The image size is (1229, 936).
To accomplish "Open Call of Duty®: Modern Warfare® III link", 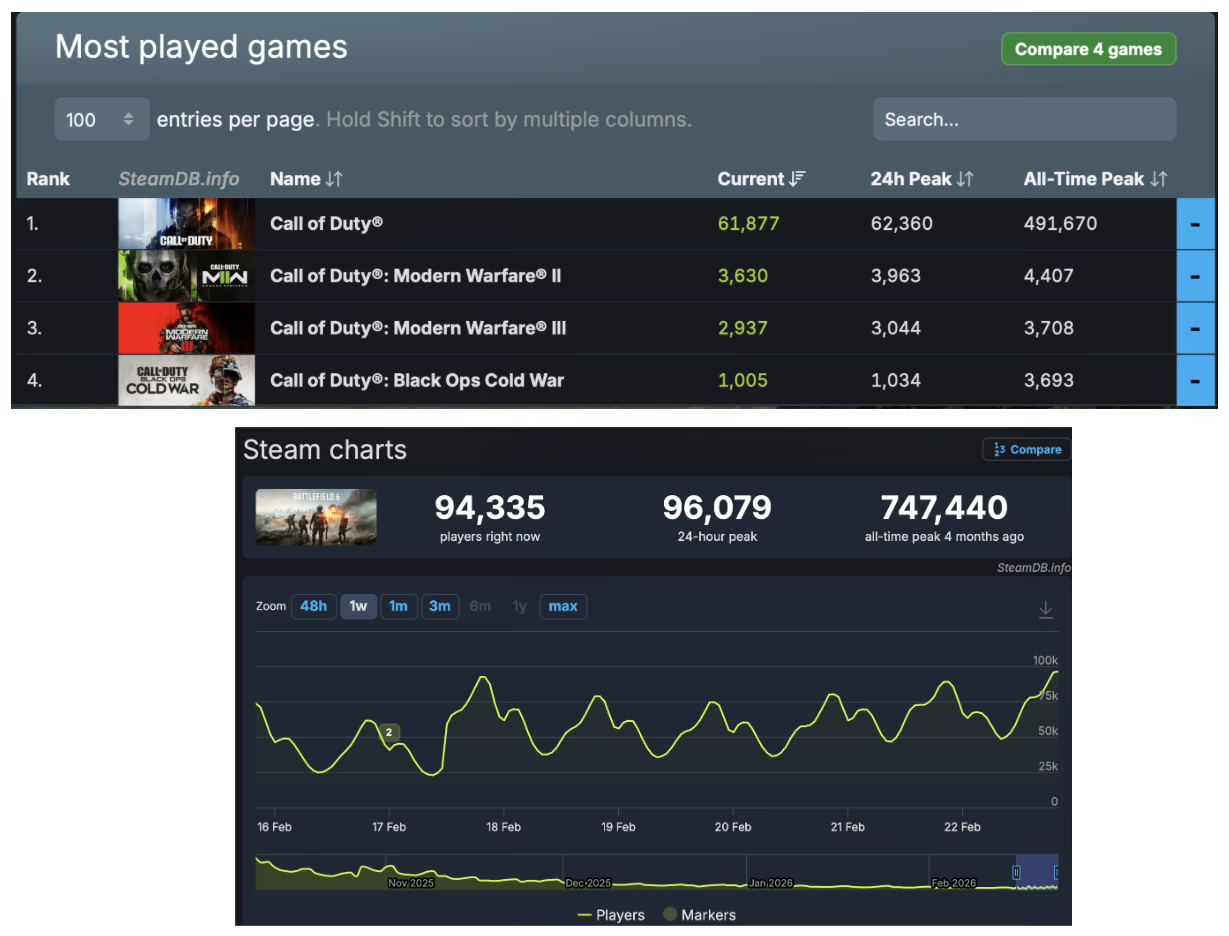I will 418,327.
